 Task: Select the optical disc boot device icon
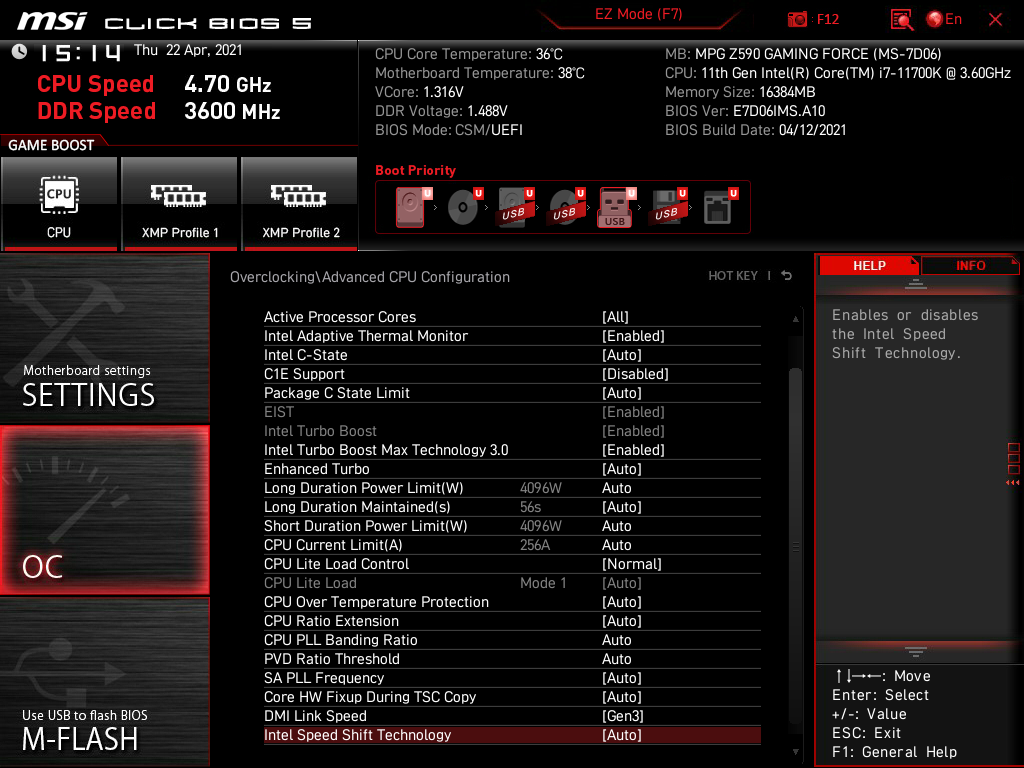[x=464, y=207]
